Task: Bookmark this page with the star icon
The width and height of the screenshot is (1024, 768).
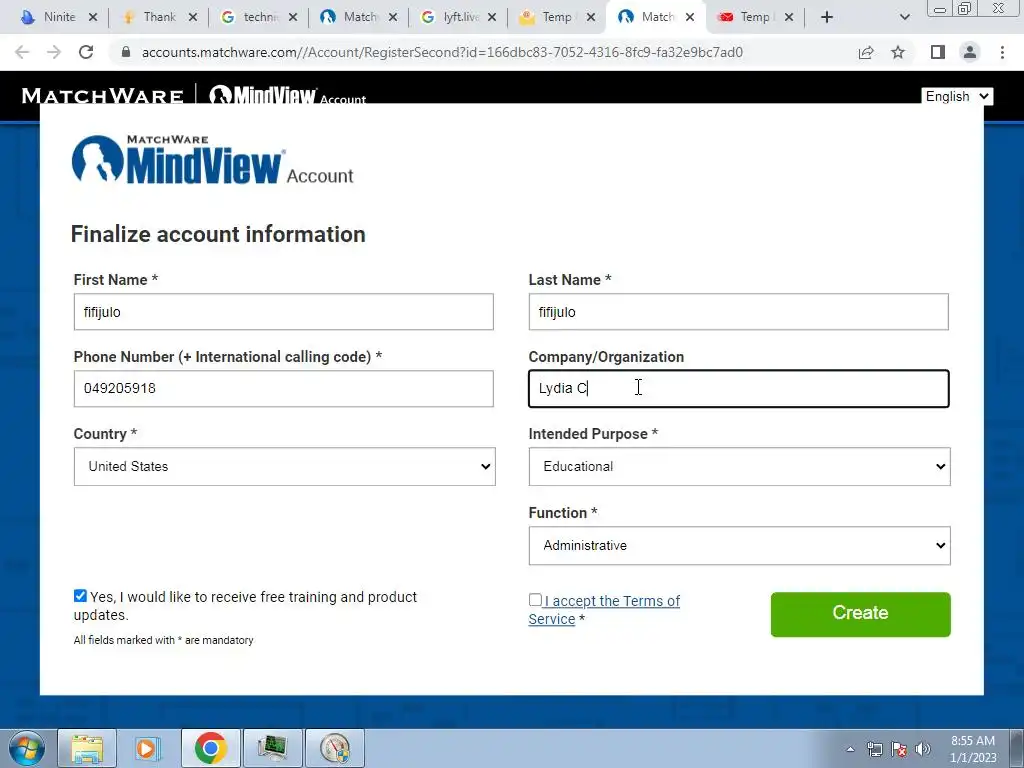Action: point(898,52)
